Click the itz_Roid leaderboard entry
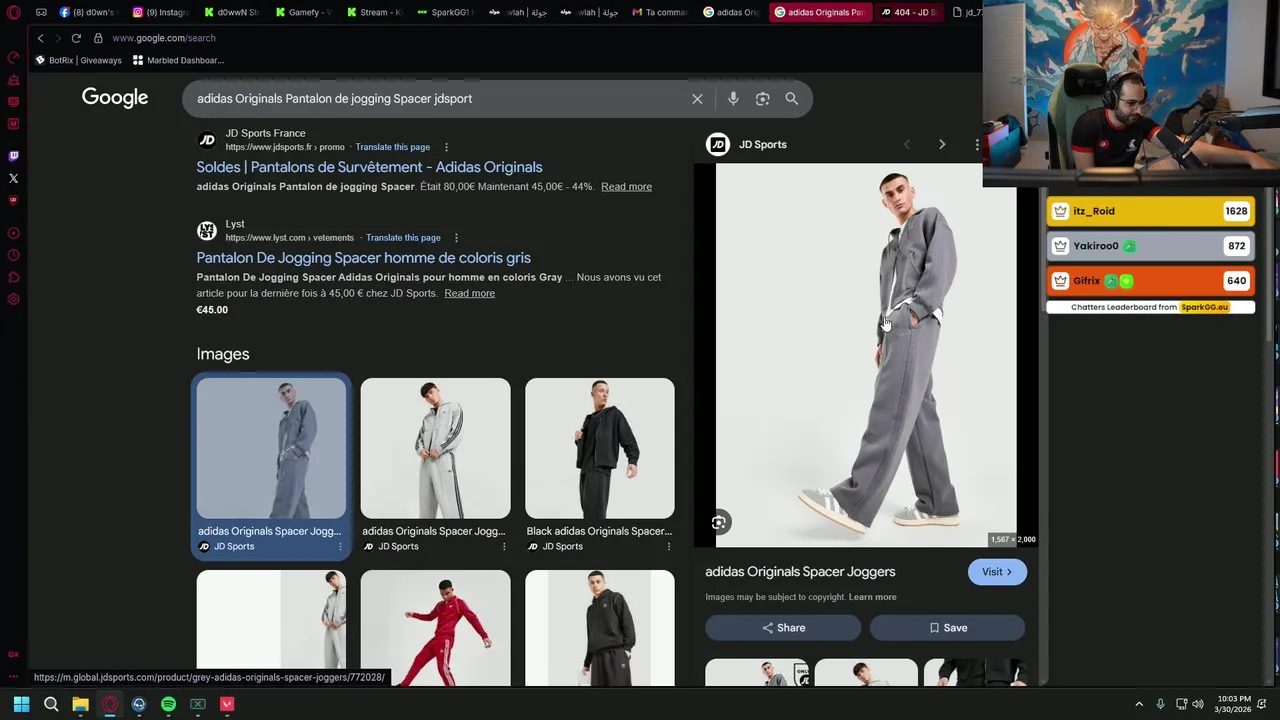 (x=1150, y=211)
